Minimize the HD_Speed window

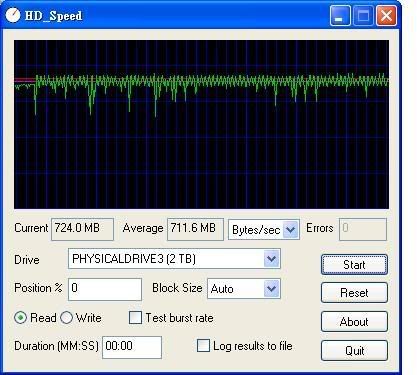(x=340, y=16)
